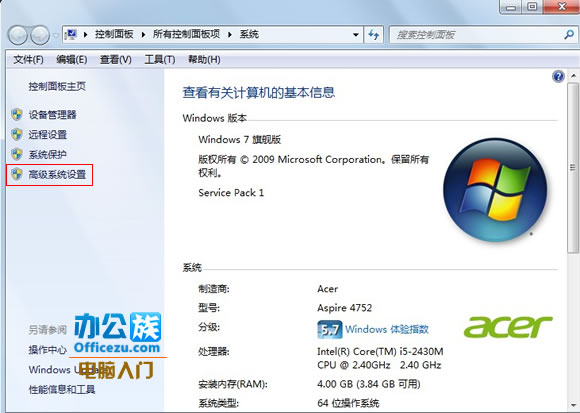
Task: Open Windows 体验指数 link
Action: click(387, 329)
